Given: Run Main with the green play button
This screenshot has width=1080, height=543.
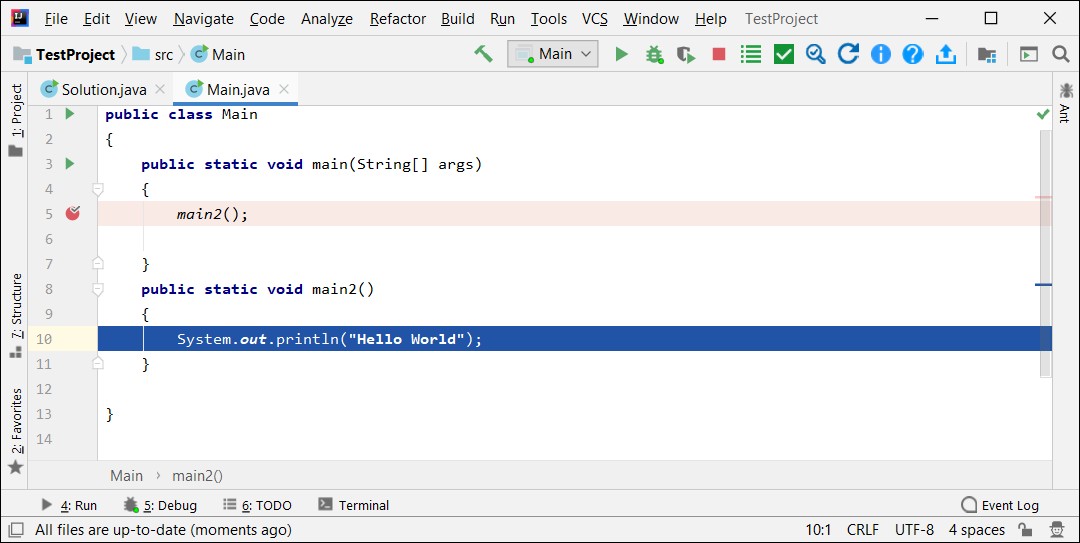Looking at the screenshot, I should pos(621,54).
